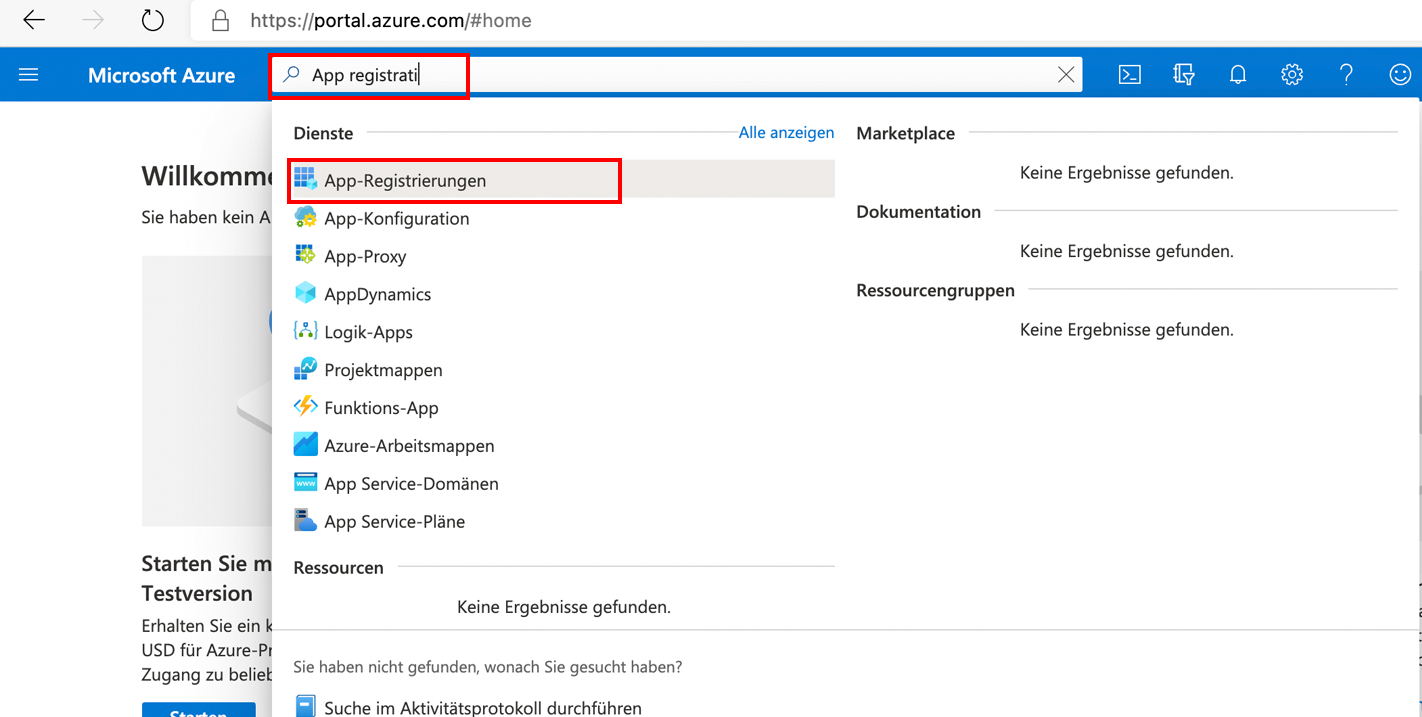The image size is (1422, 717).
Task: Click the AppDynamics cube icon
Action: pos(305,294)
